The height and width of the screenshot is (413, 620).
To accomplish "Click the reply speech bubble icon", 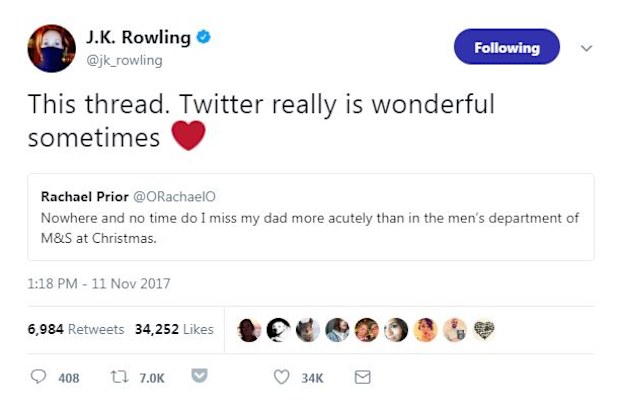I will point(38,377).
